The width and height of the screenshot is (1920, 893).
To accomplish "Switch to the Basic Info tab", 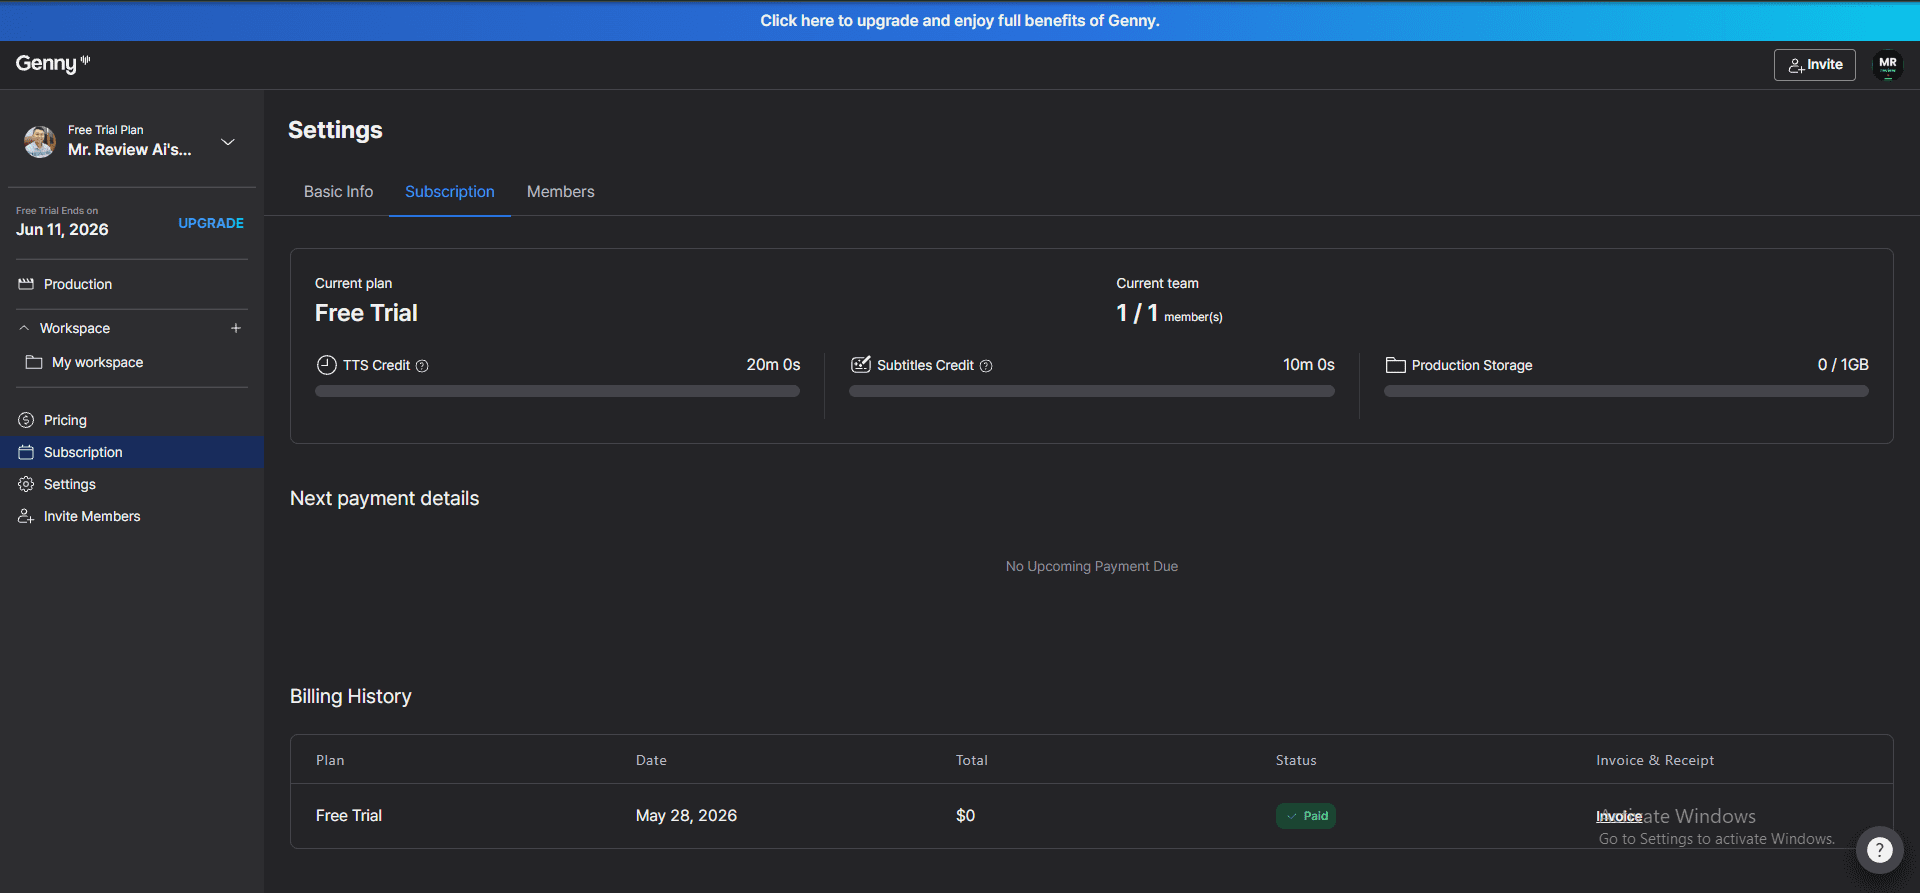I will pyautogui.click(x=338, y=191).
